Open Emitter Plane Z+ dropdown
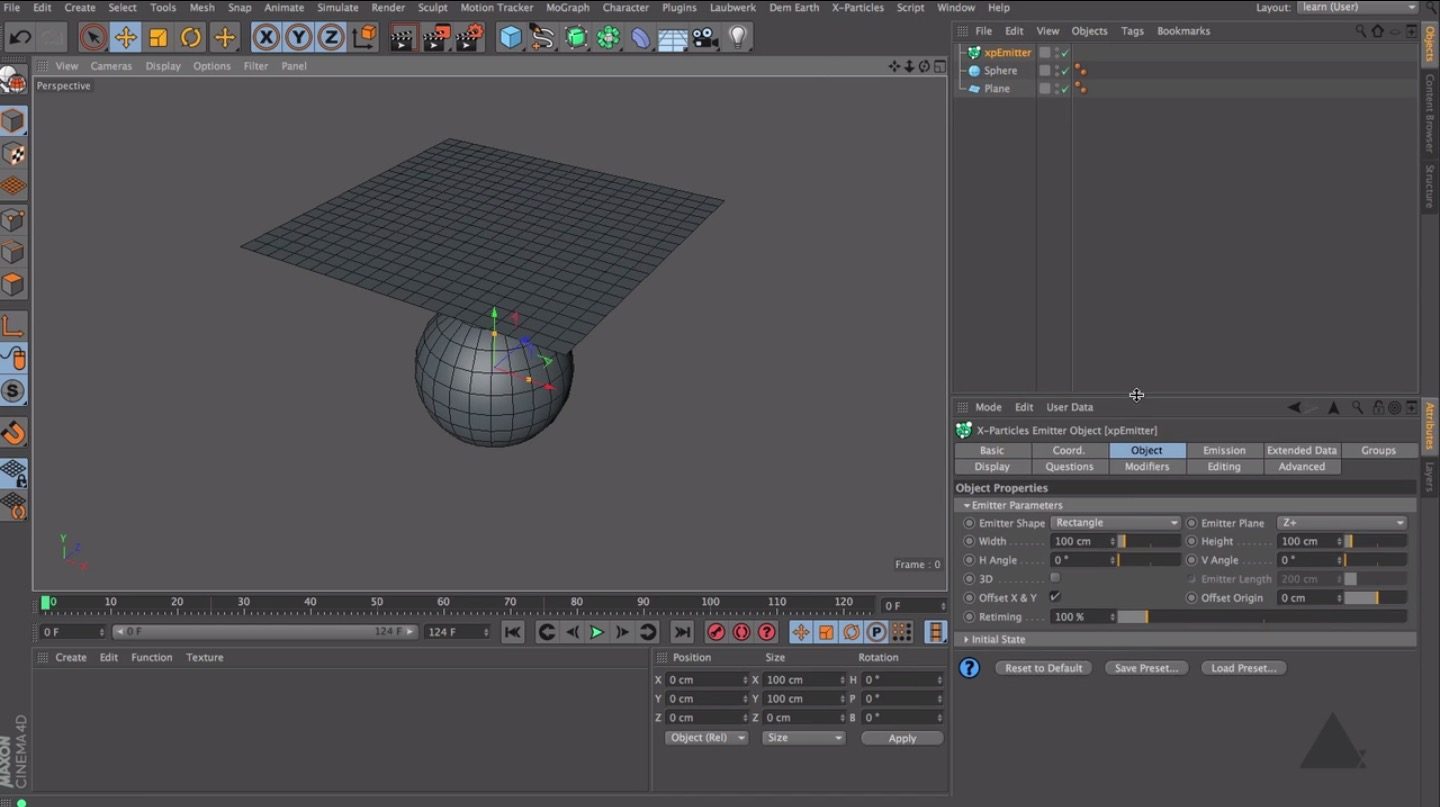The image size is (1440, 807). [1342, 523]
